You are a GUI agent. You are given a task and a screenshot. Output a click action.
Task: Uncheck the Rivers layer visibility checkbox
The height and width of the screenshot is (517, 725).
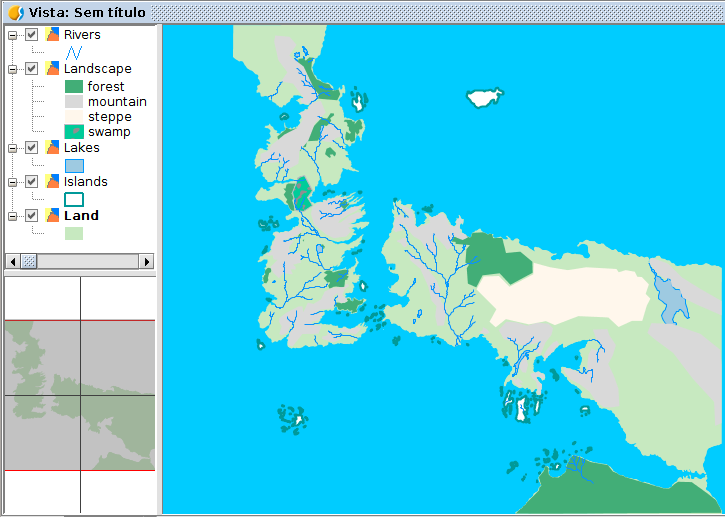(x=32, y=35)
